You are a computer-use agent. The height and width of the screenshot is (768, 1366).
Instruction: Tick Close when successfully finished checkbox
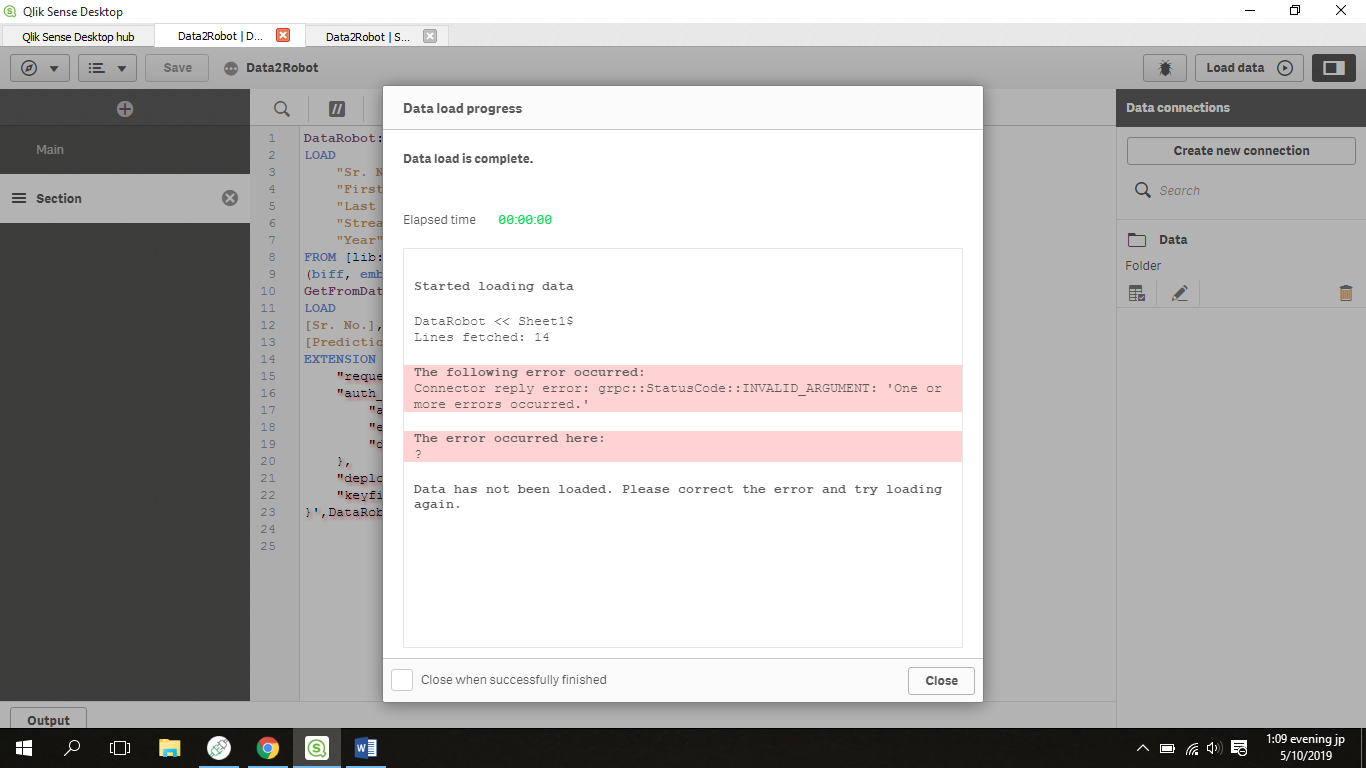[x=402, y=680]
